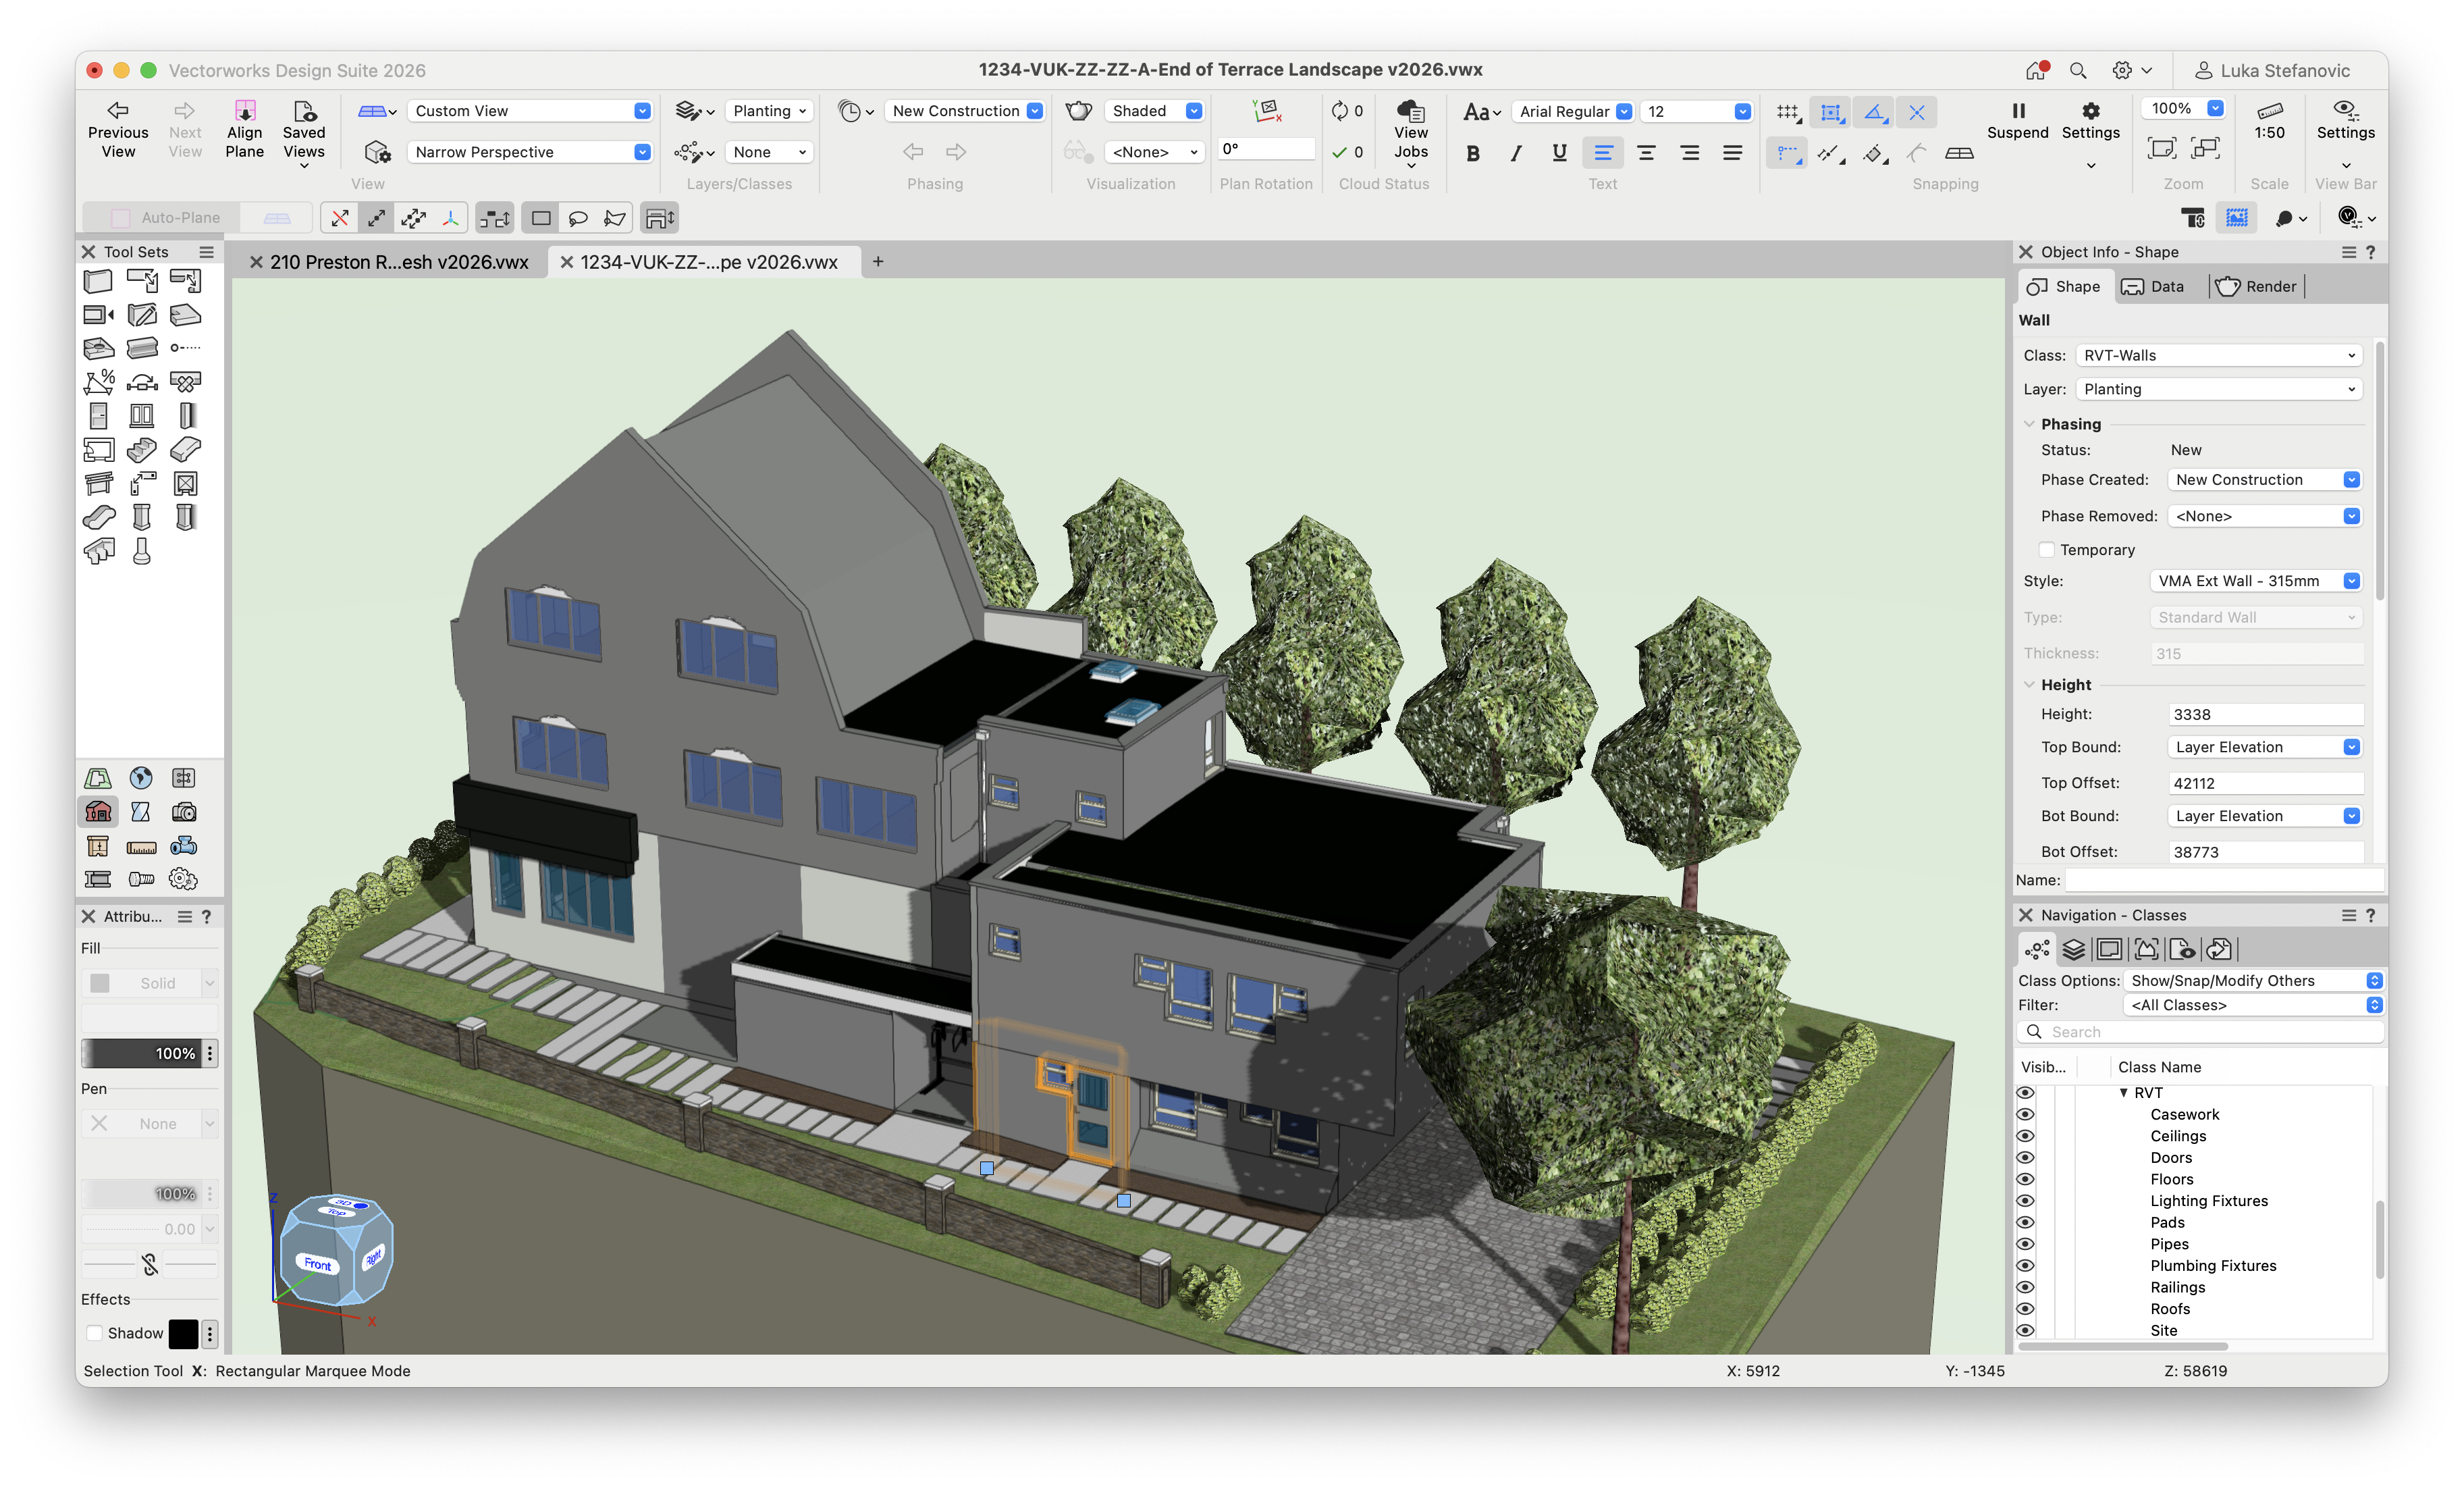Open Luka Stefanovic account button
2464x1487 pixels.
(x=2271, y=71)
